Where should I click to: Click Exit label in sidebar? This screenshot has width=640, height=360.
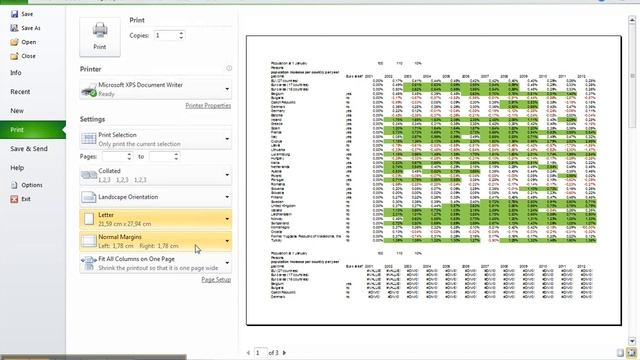(x=26, y=199)
